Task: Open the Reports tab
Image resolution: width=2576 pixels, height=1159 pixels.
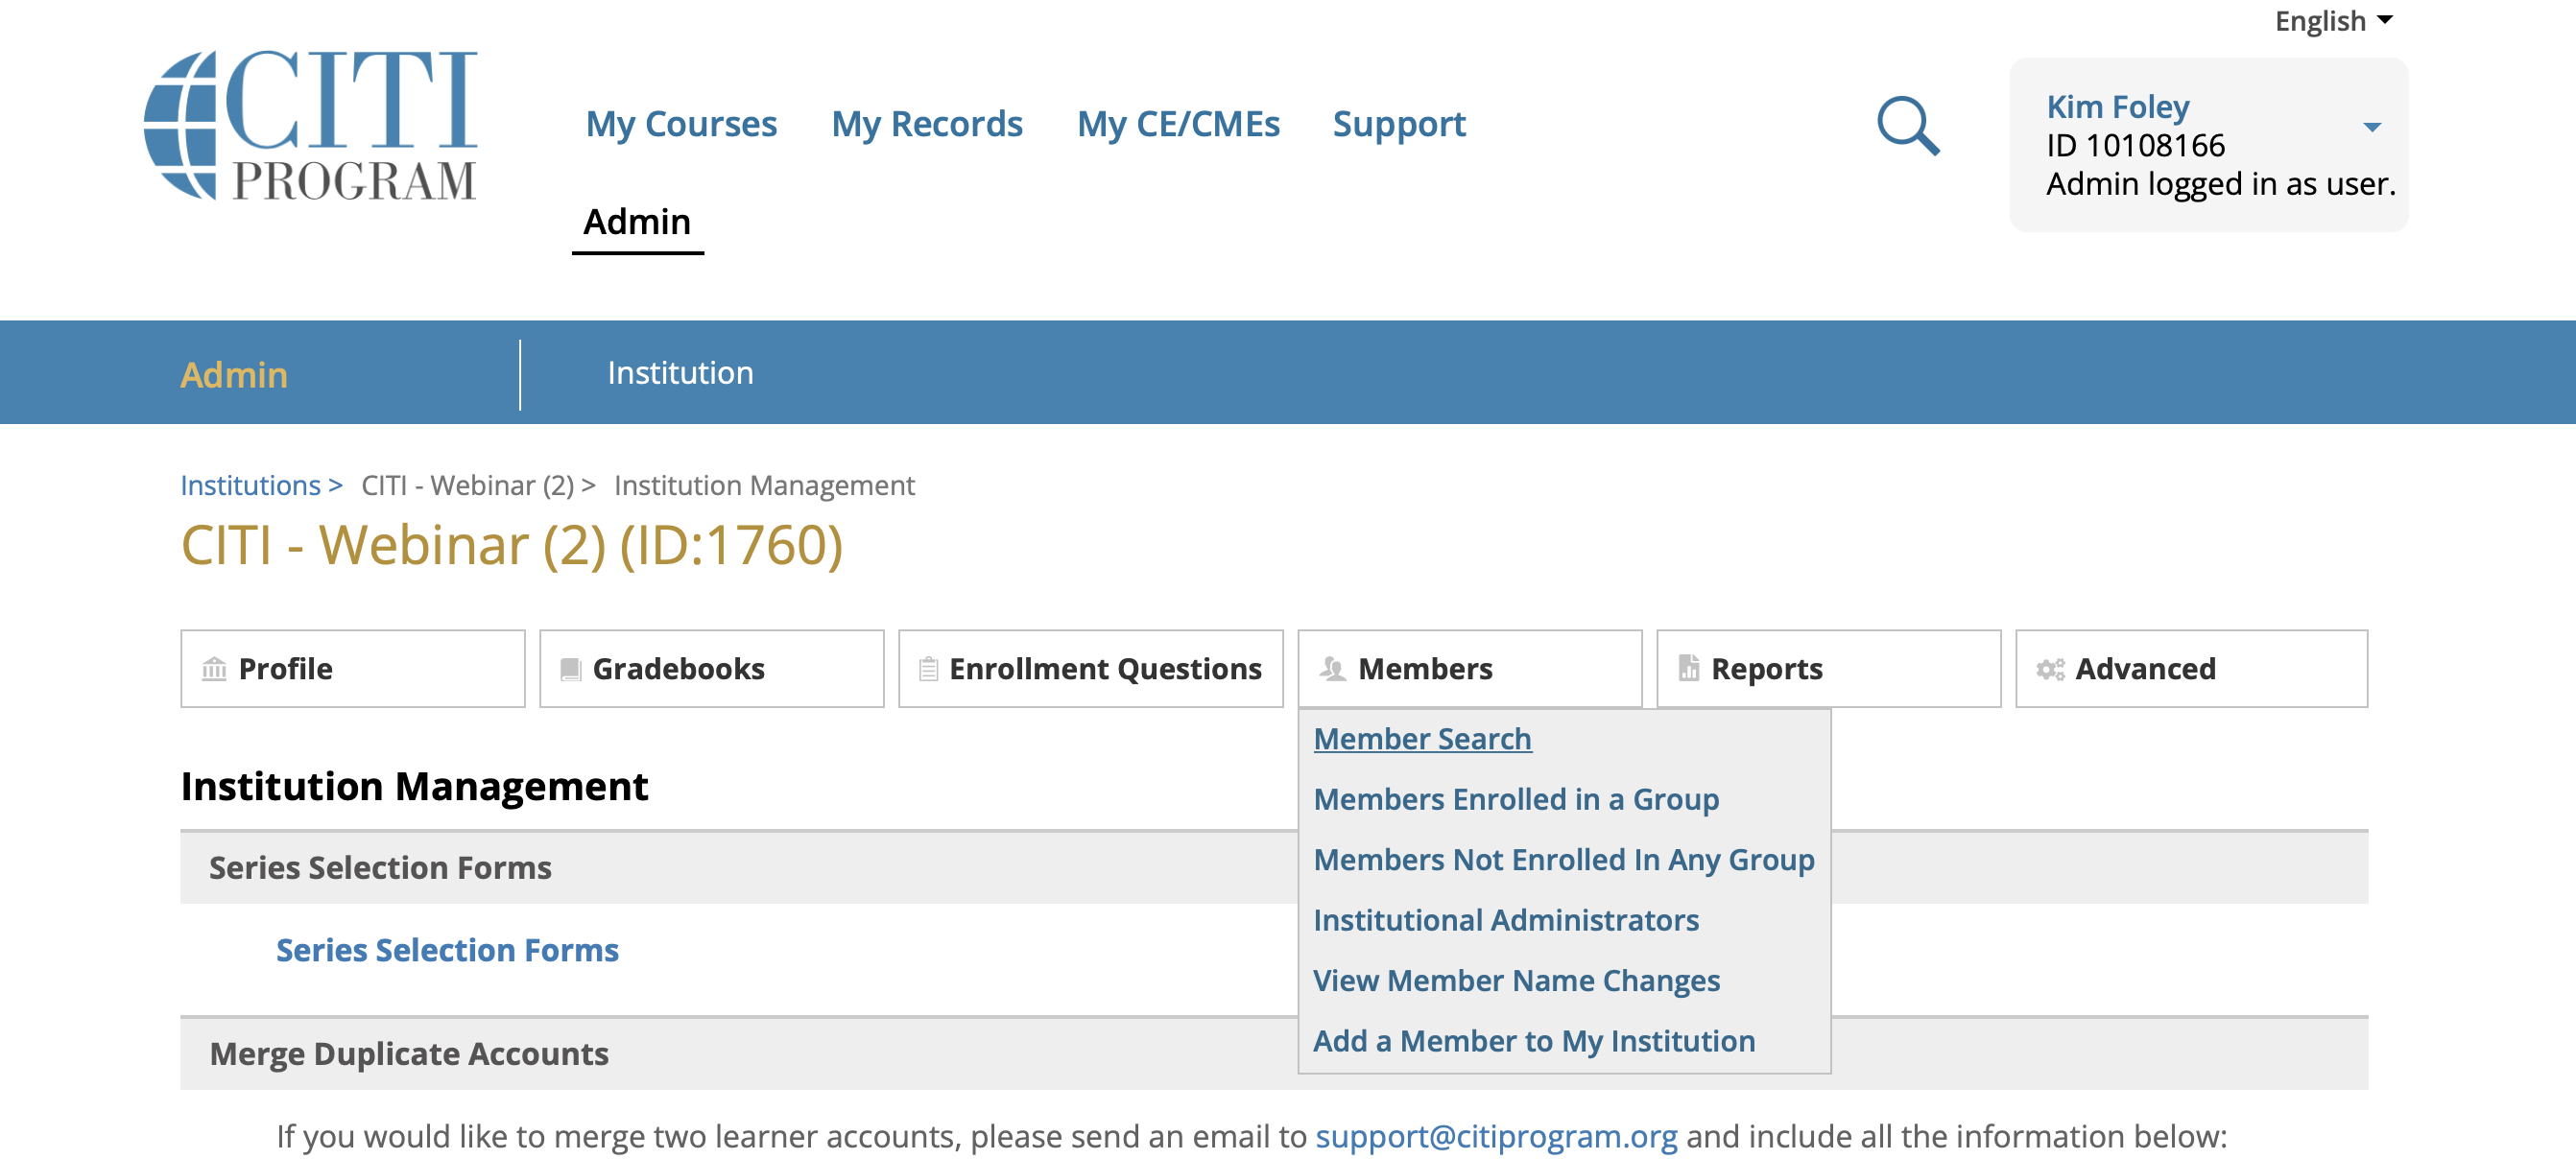Action: coord(1829,668)
